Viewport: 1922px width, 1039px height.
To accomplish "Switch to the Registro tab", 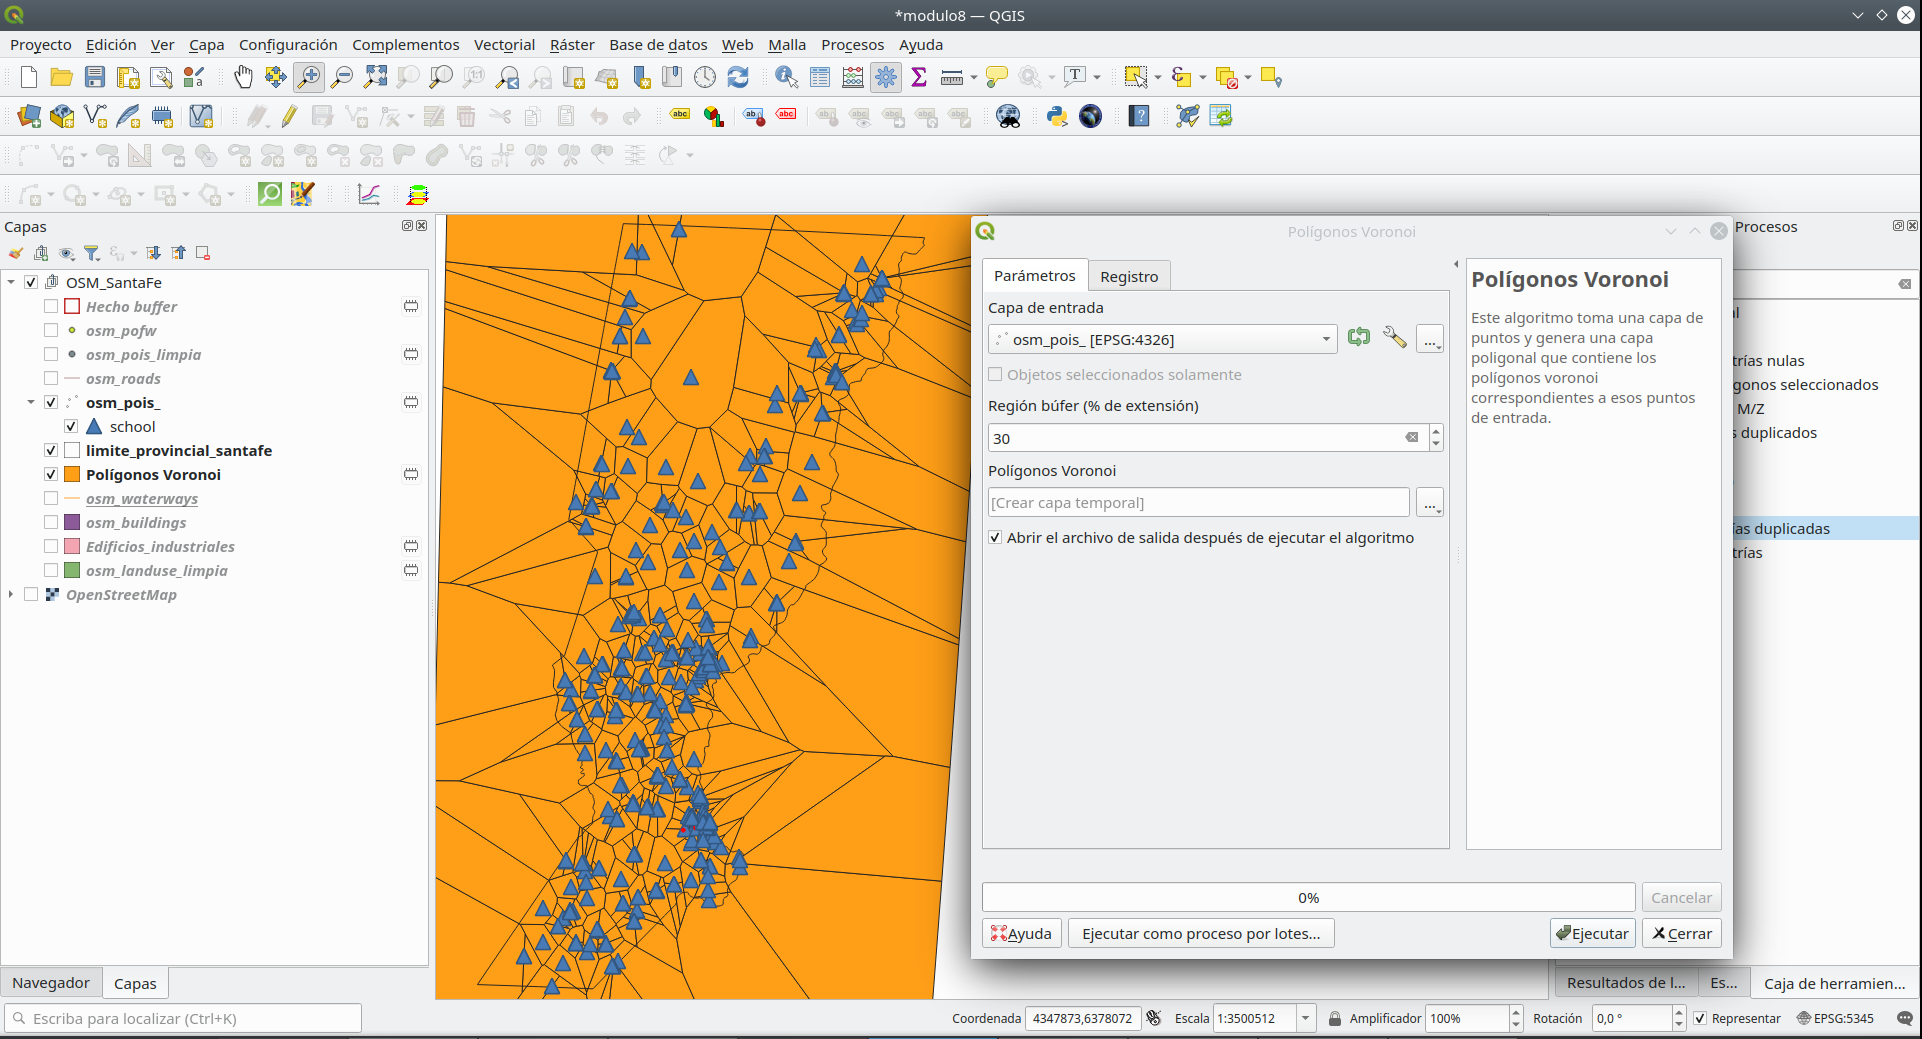I will [1129, 276].
